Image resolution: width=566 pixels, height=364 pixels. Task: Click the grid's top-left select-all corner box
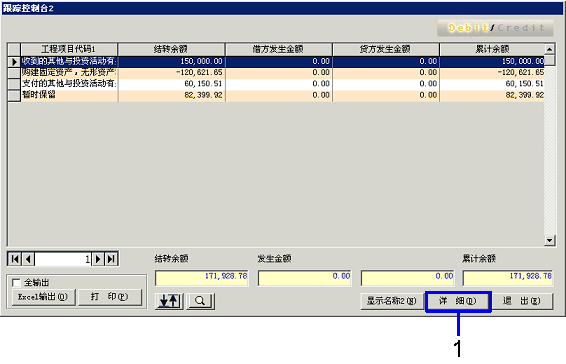pyautogui.click(x=14, y=49)
